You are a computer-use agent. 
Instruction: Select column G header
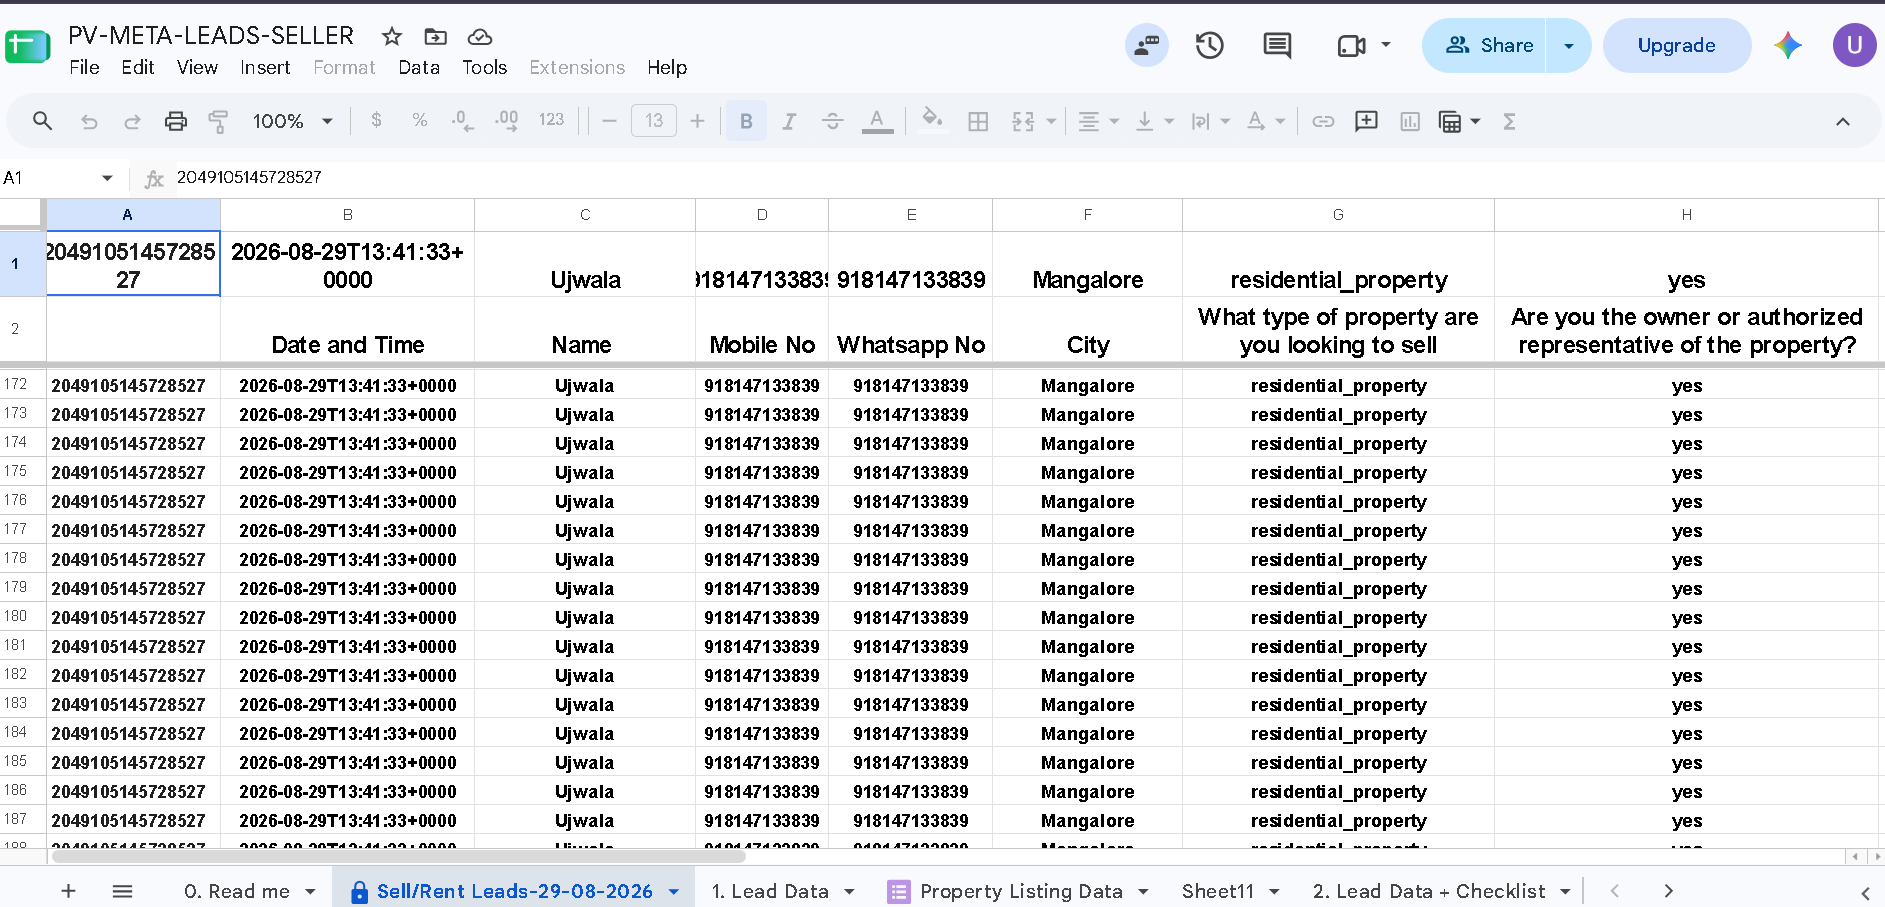tap(1338, 215)
